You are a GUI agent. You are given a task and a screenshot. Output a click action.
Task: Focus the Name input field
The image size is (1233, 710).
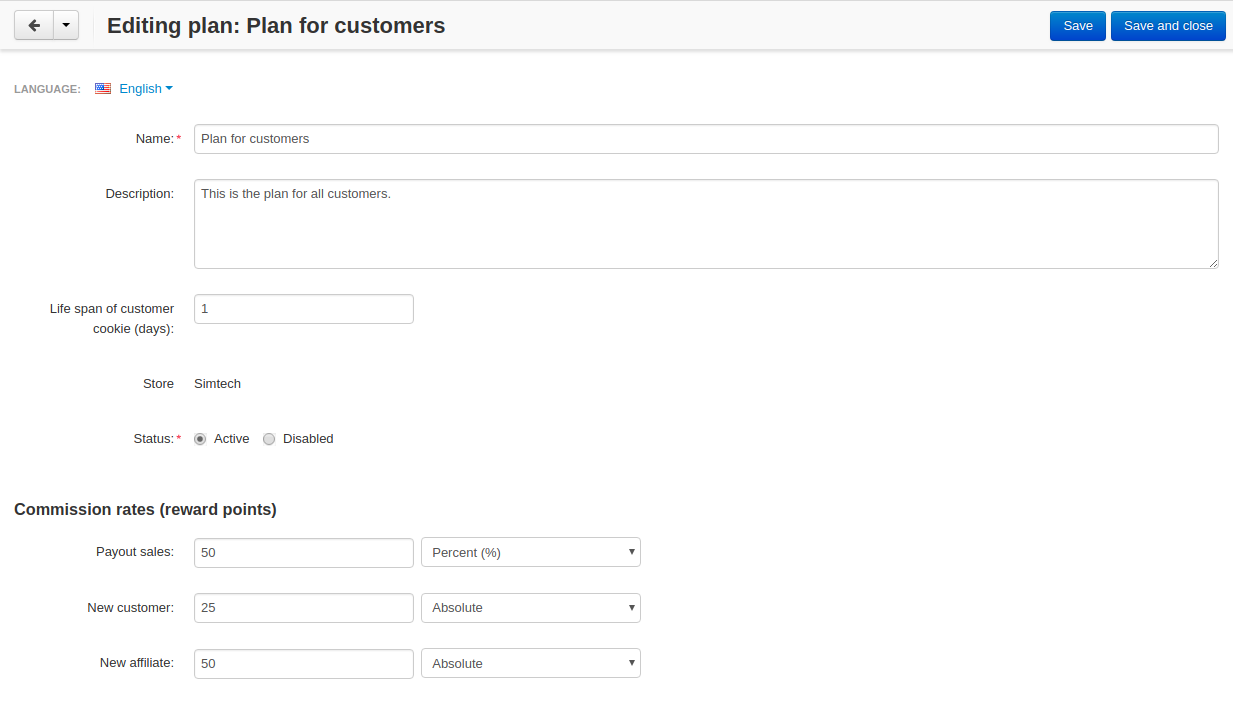pyautogui.click(x=706, y=139)
